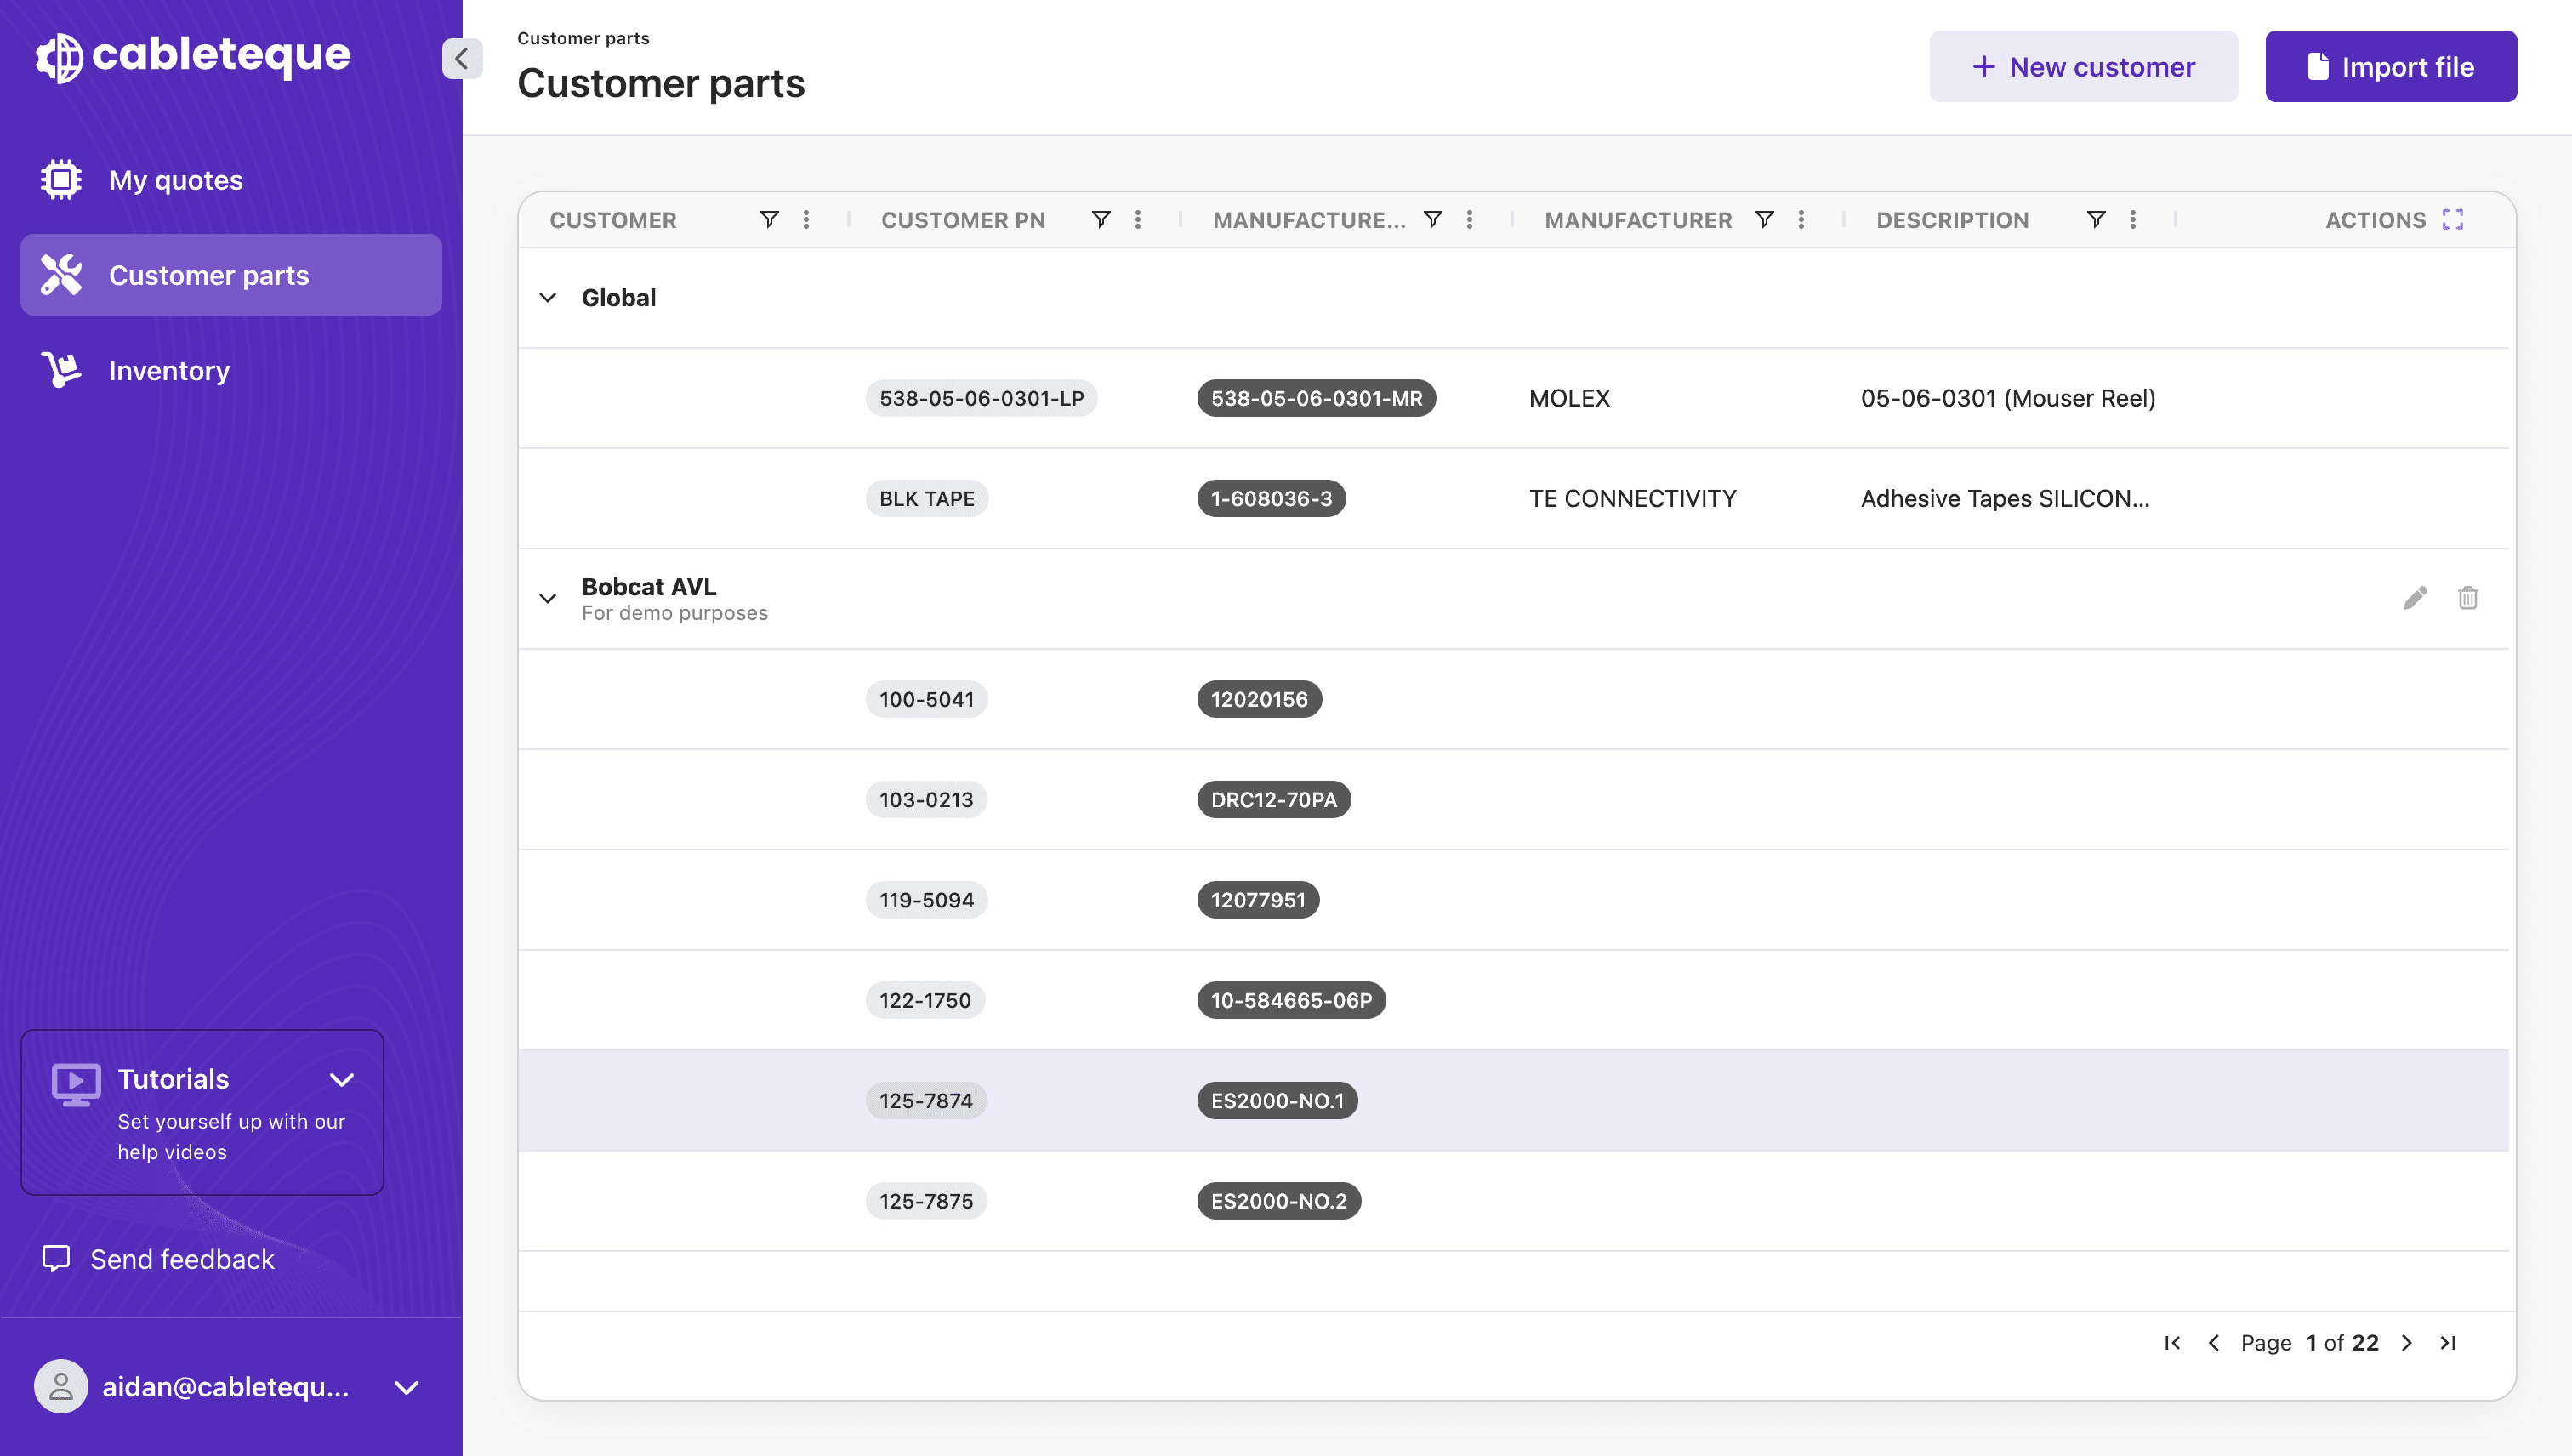Click the Import file button
The width and height of the screenshot is (2572, 1456).
(x=2390, y=66)
